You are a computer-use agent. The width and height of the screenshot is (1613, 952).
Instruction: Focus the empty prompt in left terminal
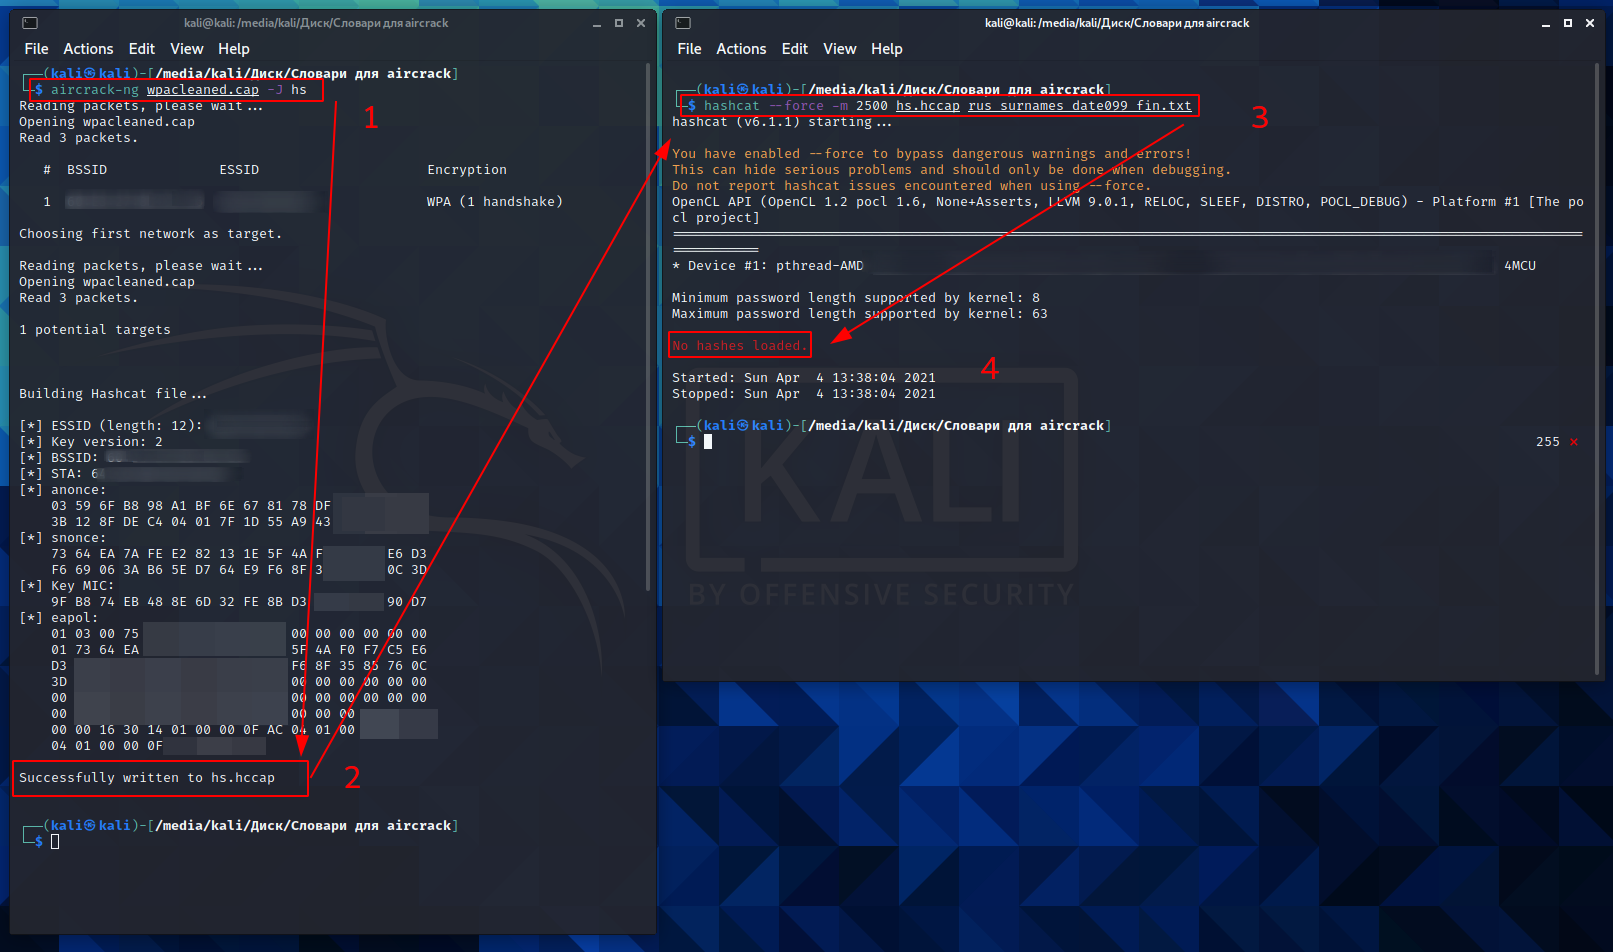55,842
